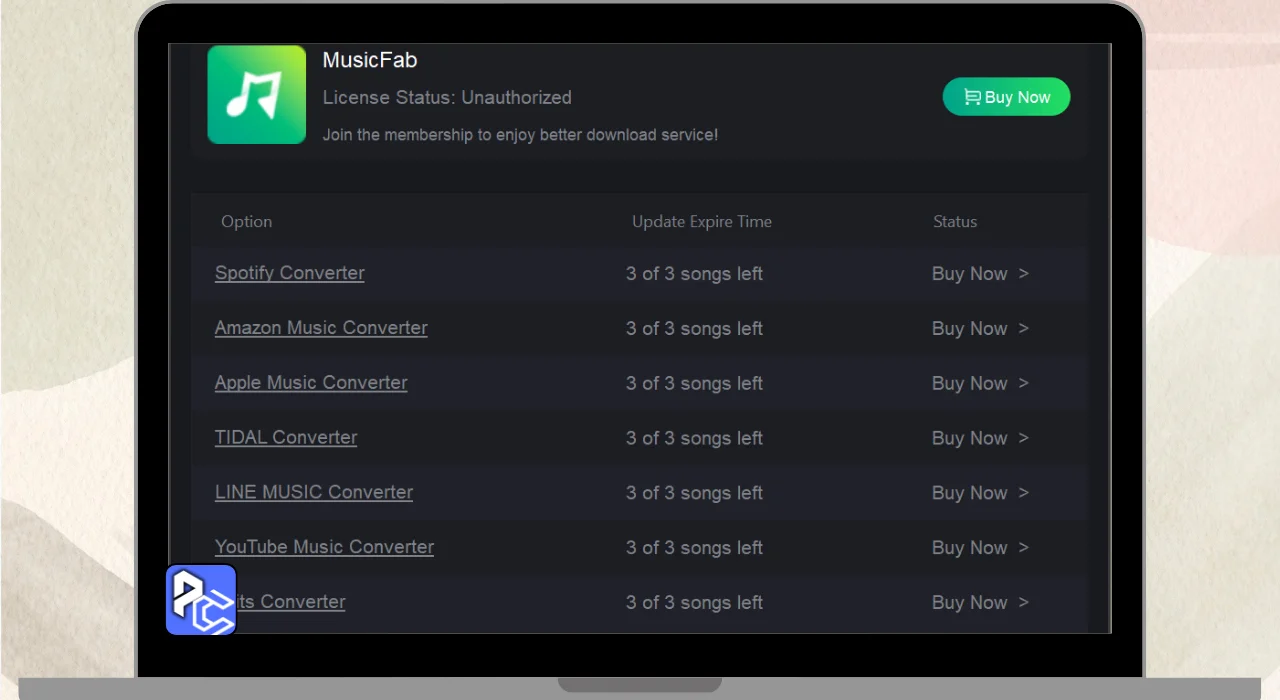
Task: Open the Apple Music Converter link
Action: (311, 383)
